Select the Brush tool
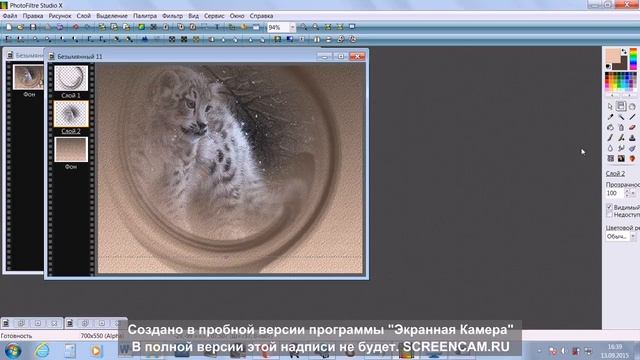The width and height of the screenshot is (640, 360). tap(610, 138)
